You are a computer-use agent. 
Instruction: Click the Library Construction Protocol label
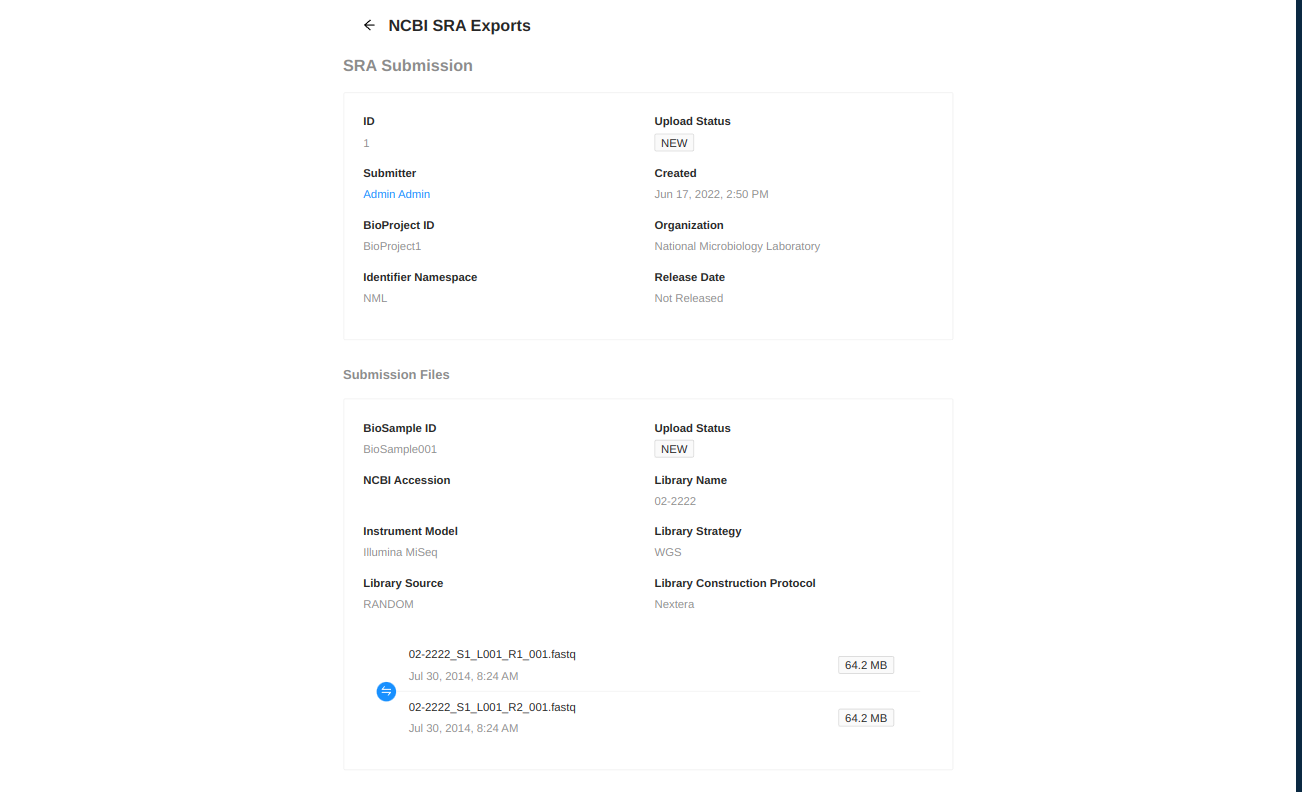pyautogui.click(x=735, y=583)
